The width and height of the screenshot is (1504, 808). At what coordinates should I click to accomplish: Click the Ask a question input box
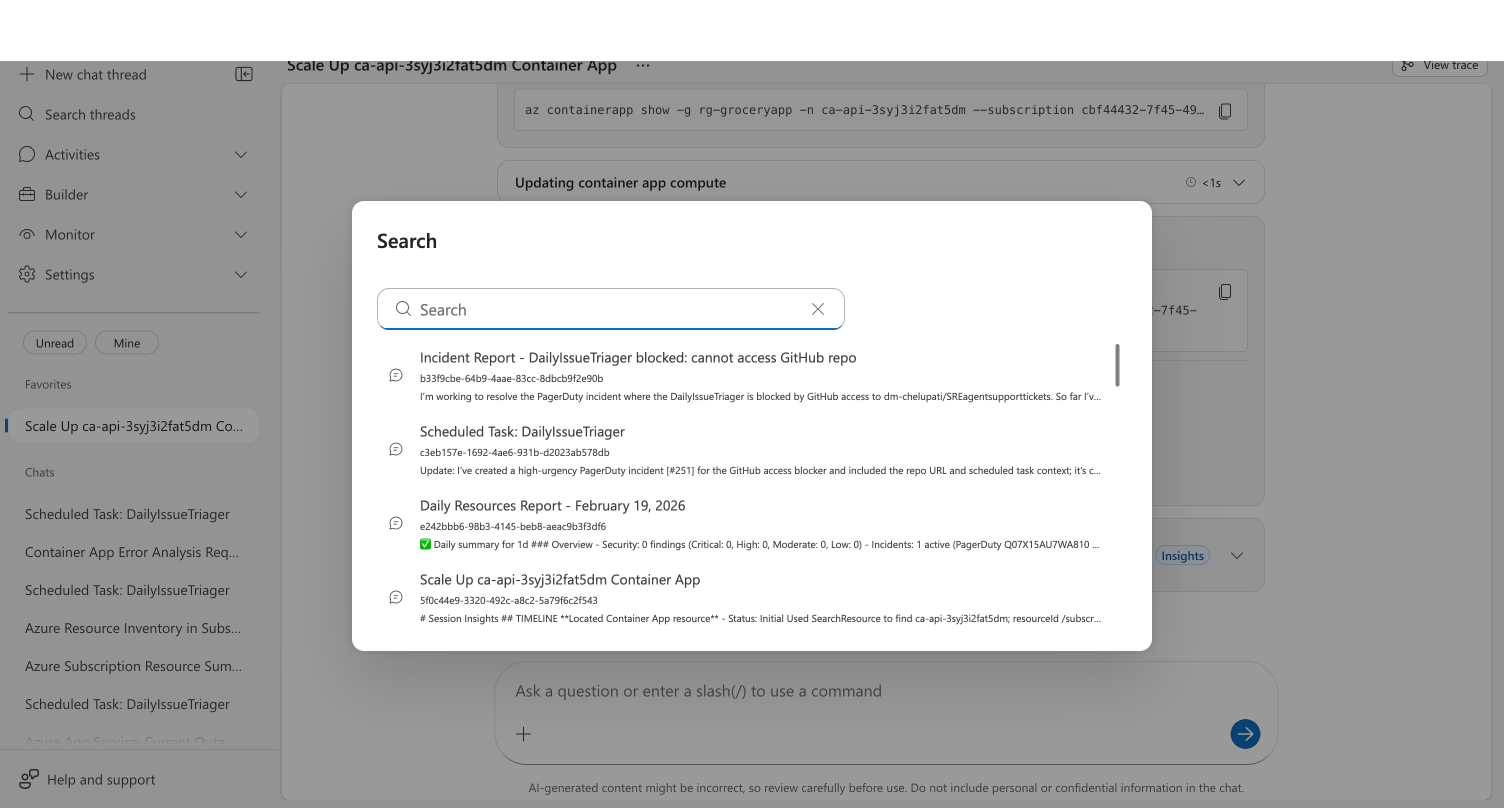tap(886, 691)
